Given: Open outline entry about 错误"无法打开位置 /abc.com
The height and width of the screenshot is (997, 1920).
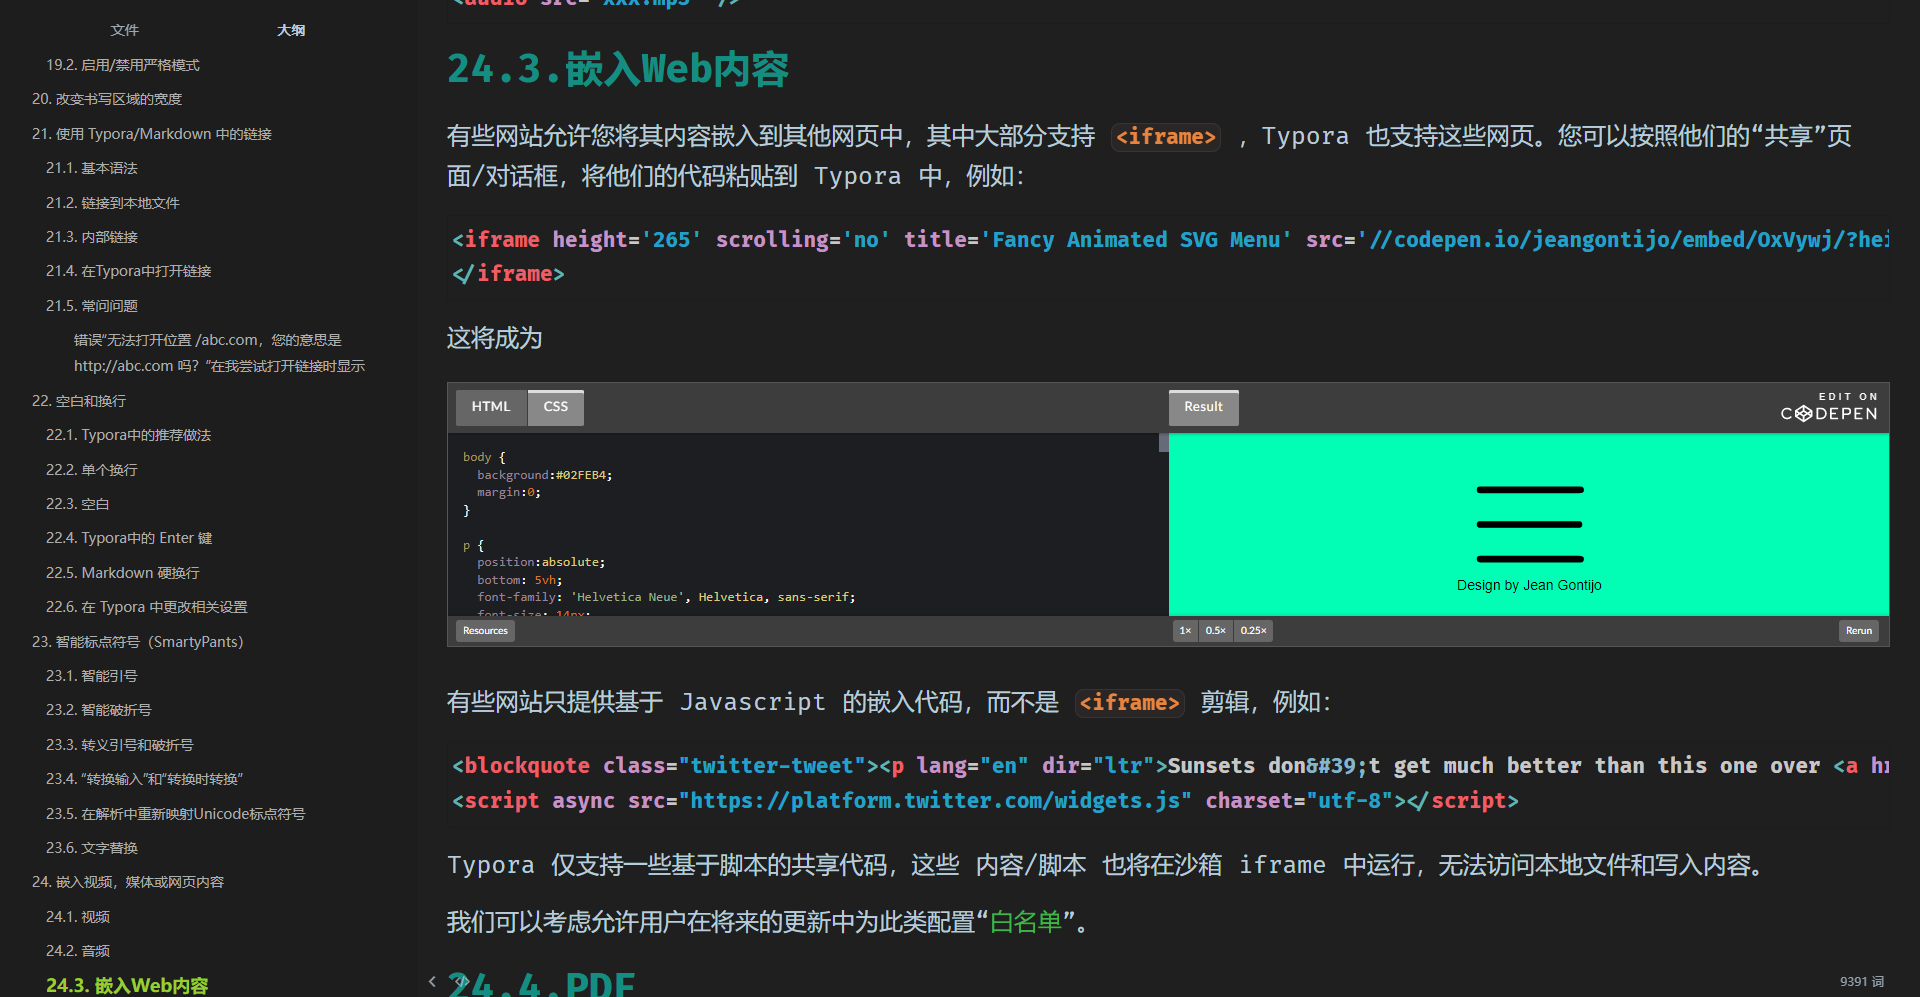Looking at the screenshot, I should [219, 353].
